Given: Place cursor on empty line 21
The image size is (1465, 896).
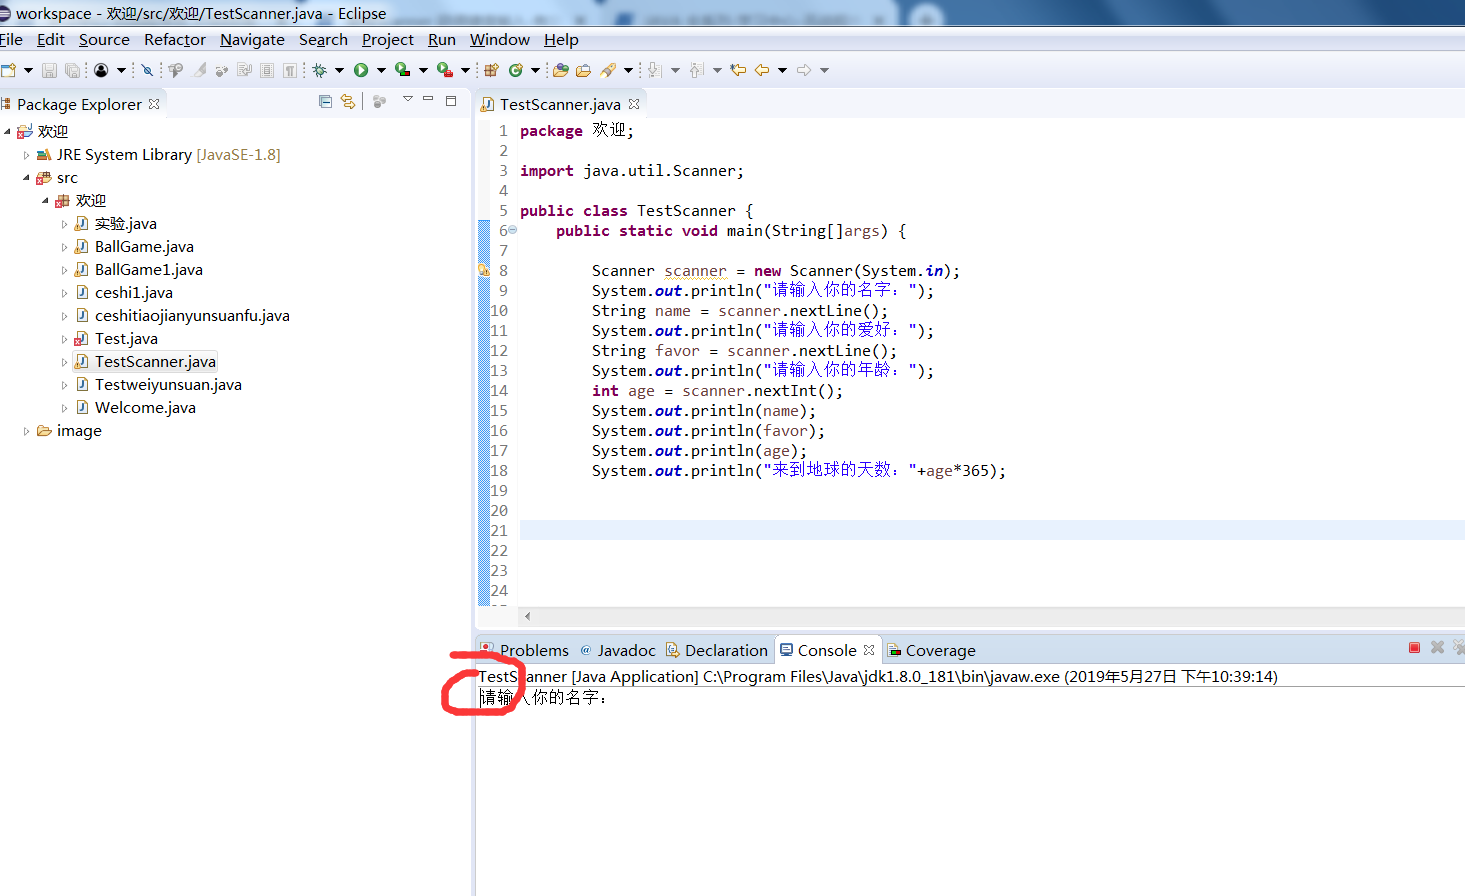Looking at the screenshot, I should (992, 530).
